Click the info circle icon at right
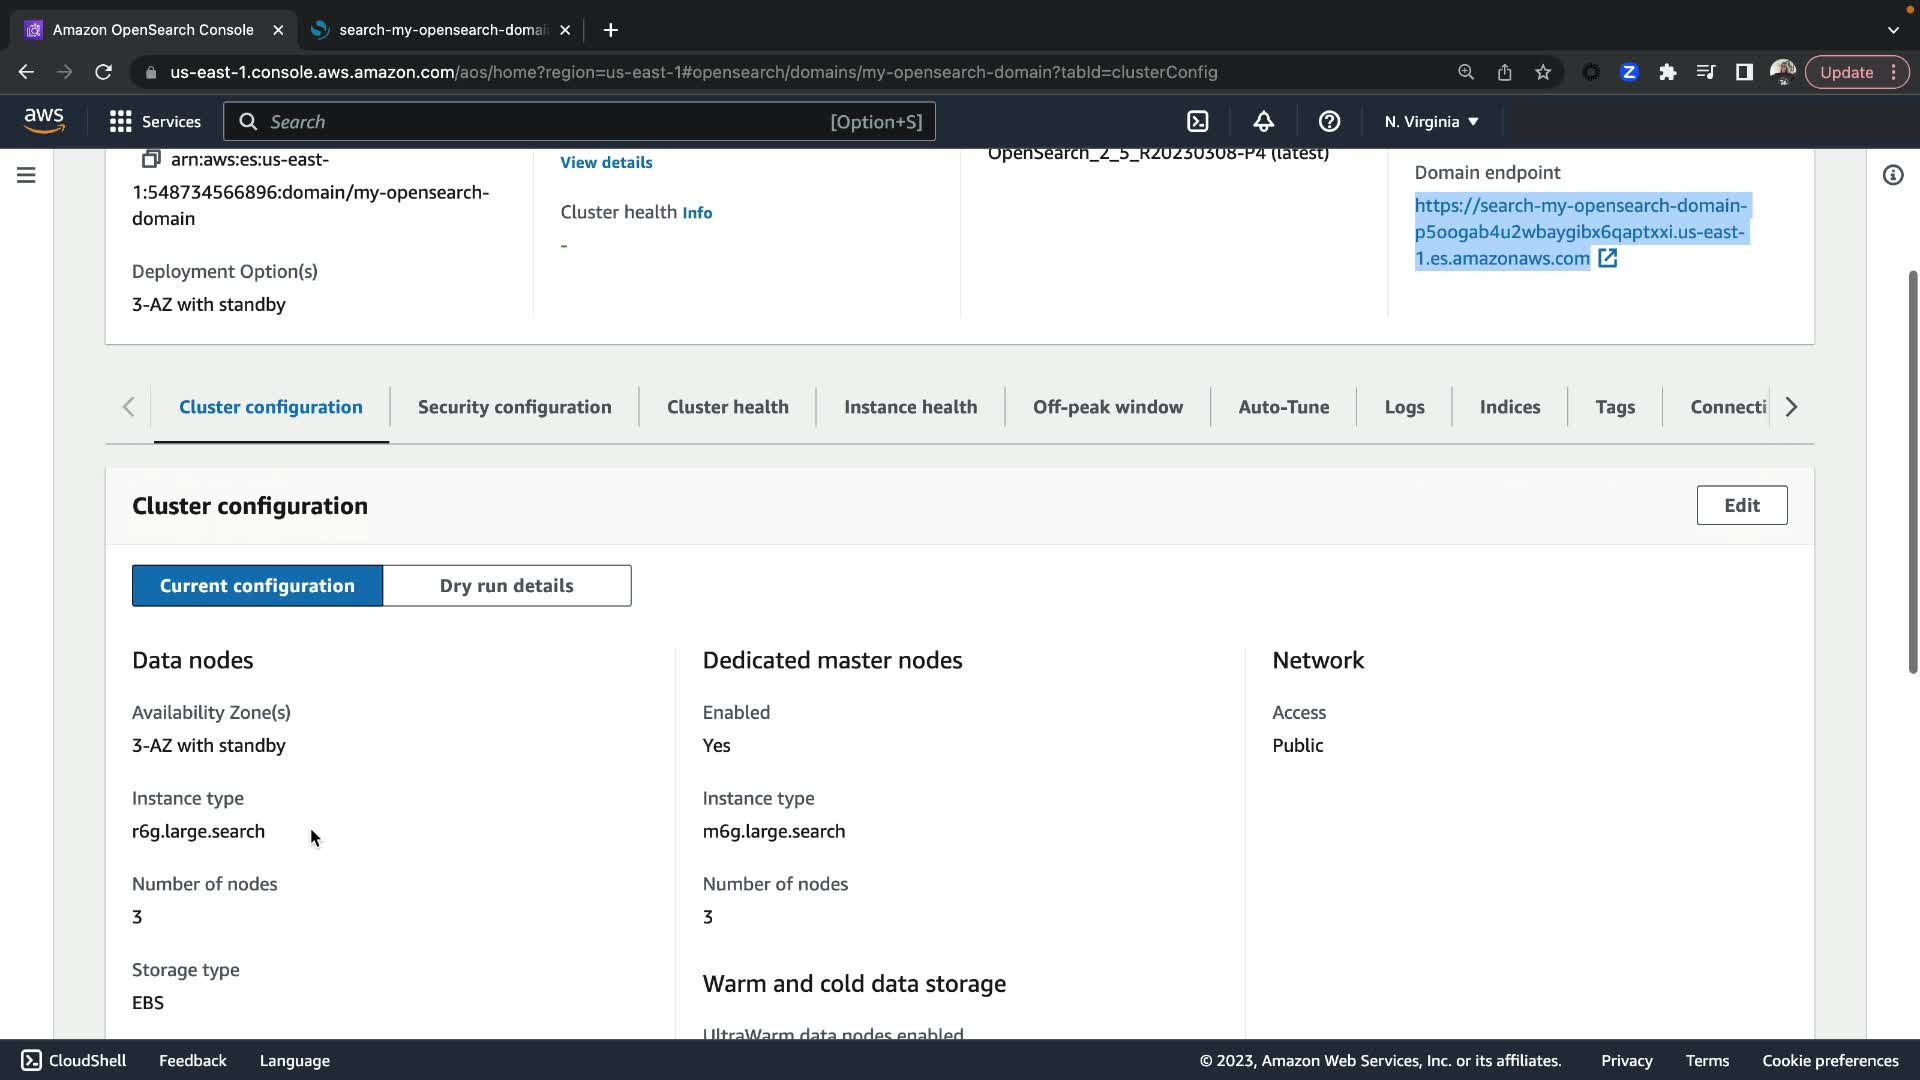The width and height of the screenshot is (1920, 1080). [x=1892, y=175]
